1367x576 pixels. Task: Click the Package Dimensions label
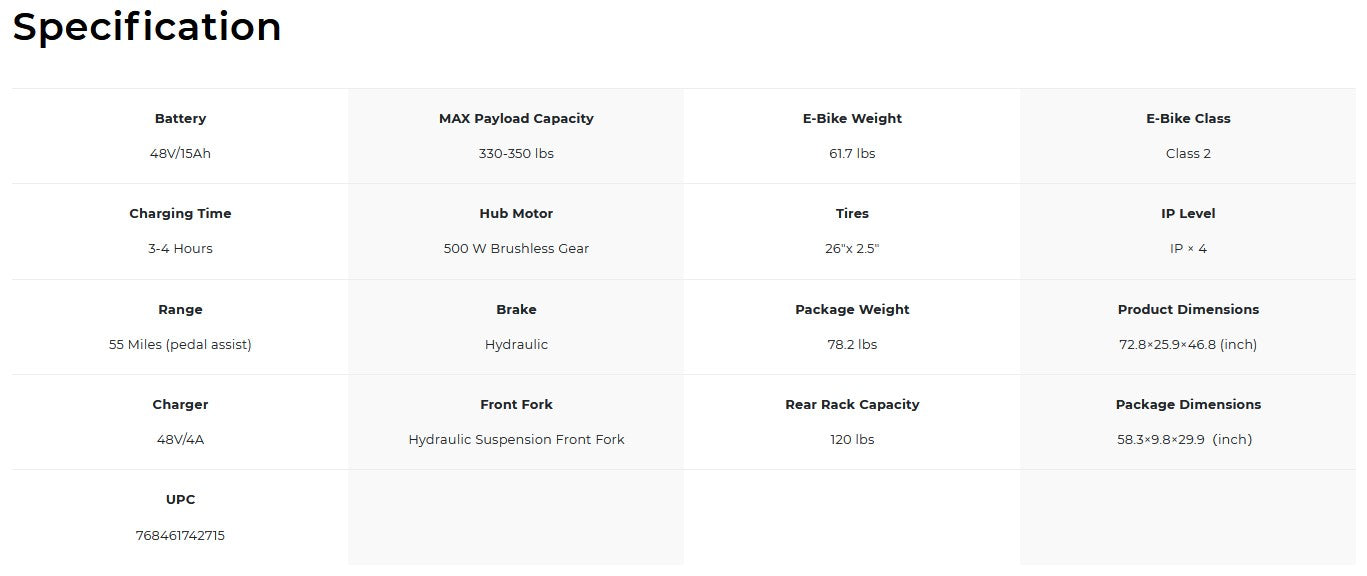[1188, 404]
